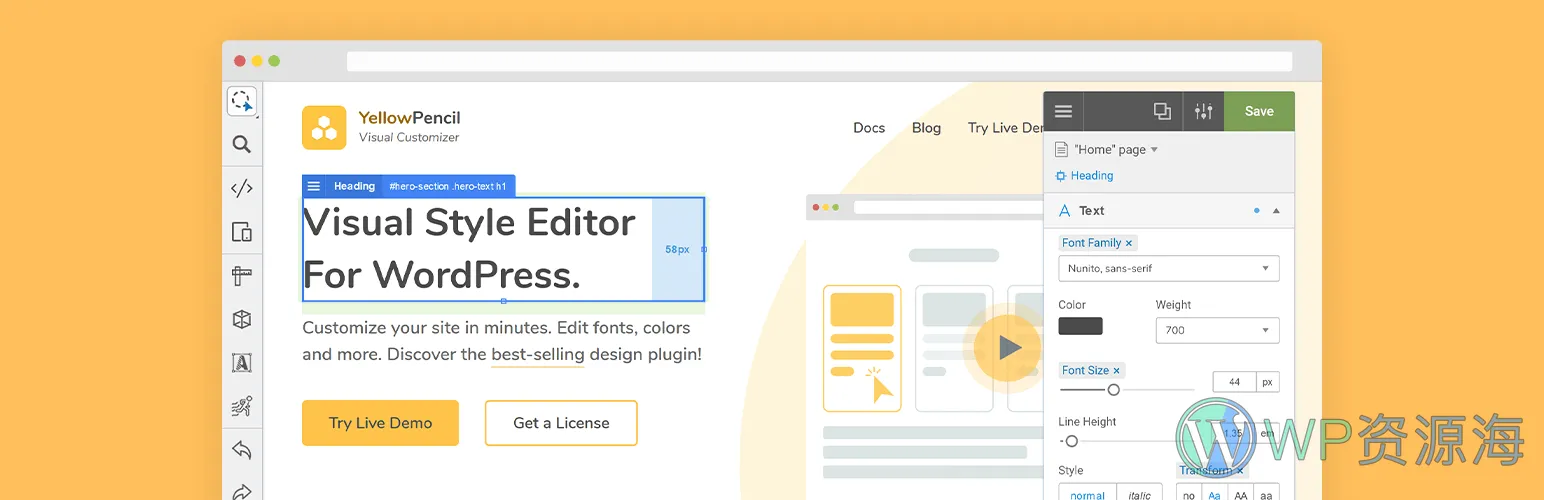
Task: Click the redo arrow icon
Action: tap(241, 490)
